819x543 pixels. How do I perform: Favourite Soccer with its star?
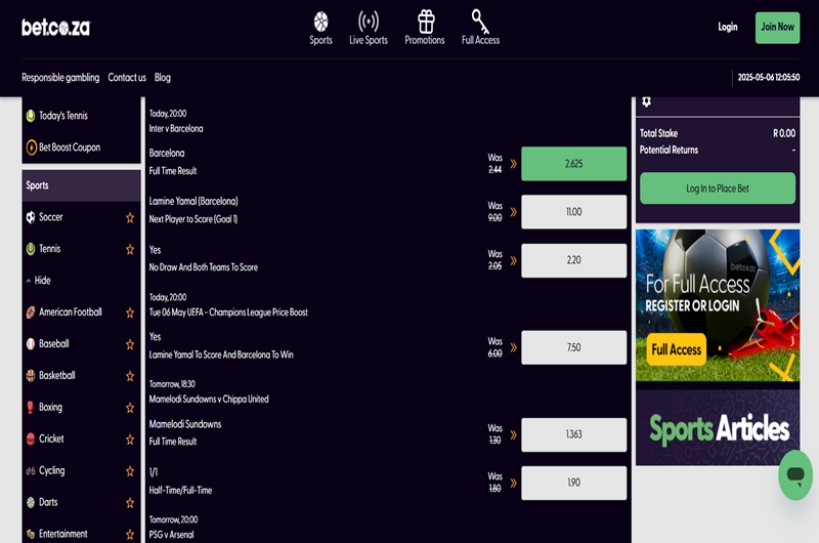(130, 218)
